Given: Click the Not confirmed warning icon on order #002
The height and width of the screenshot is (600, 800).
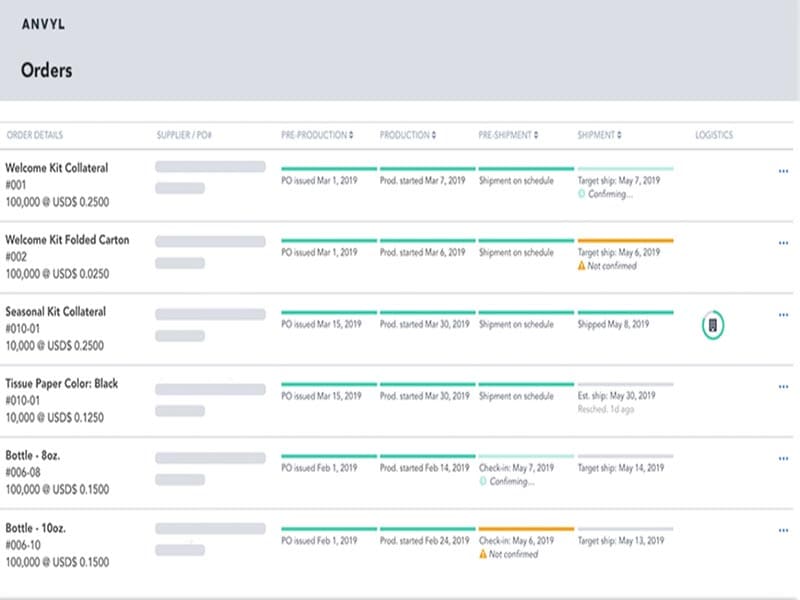Looking at the screenshot, I should (583, 267).
